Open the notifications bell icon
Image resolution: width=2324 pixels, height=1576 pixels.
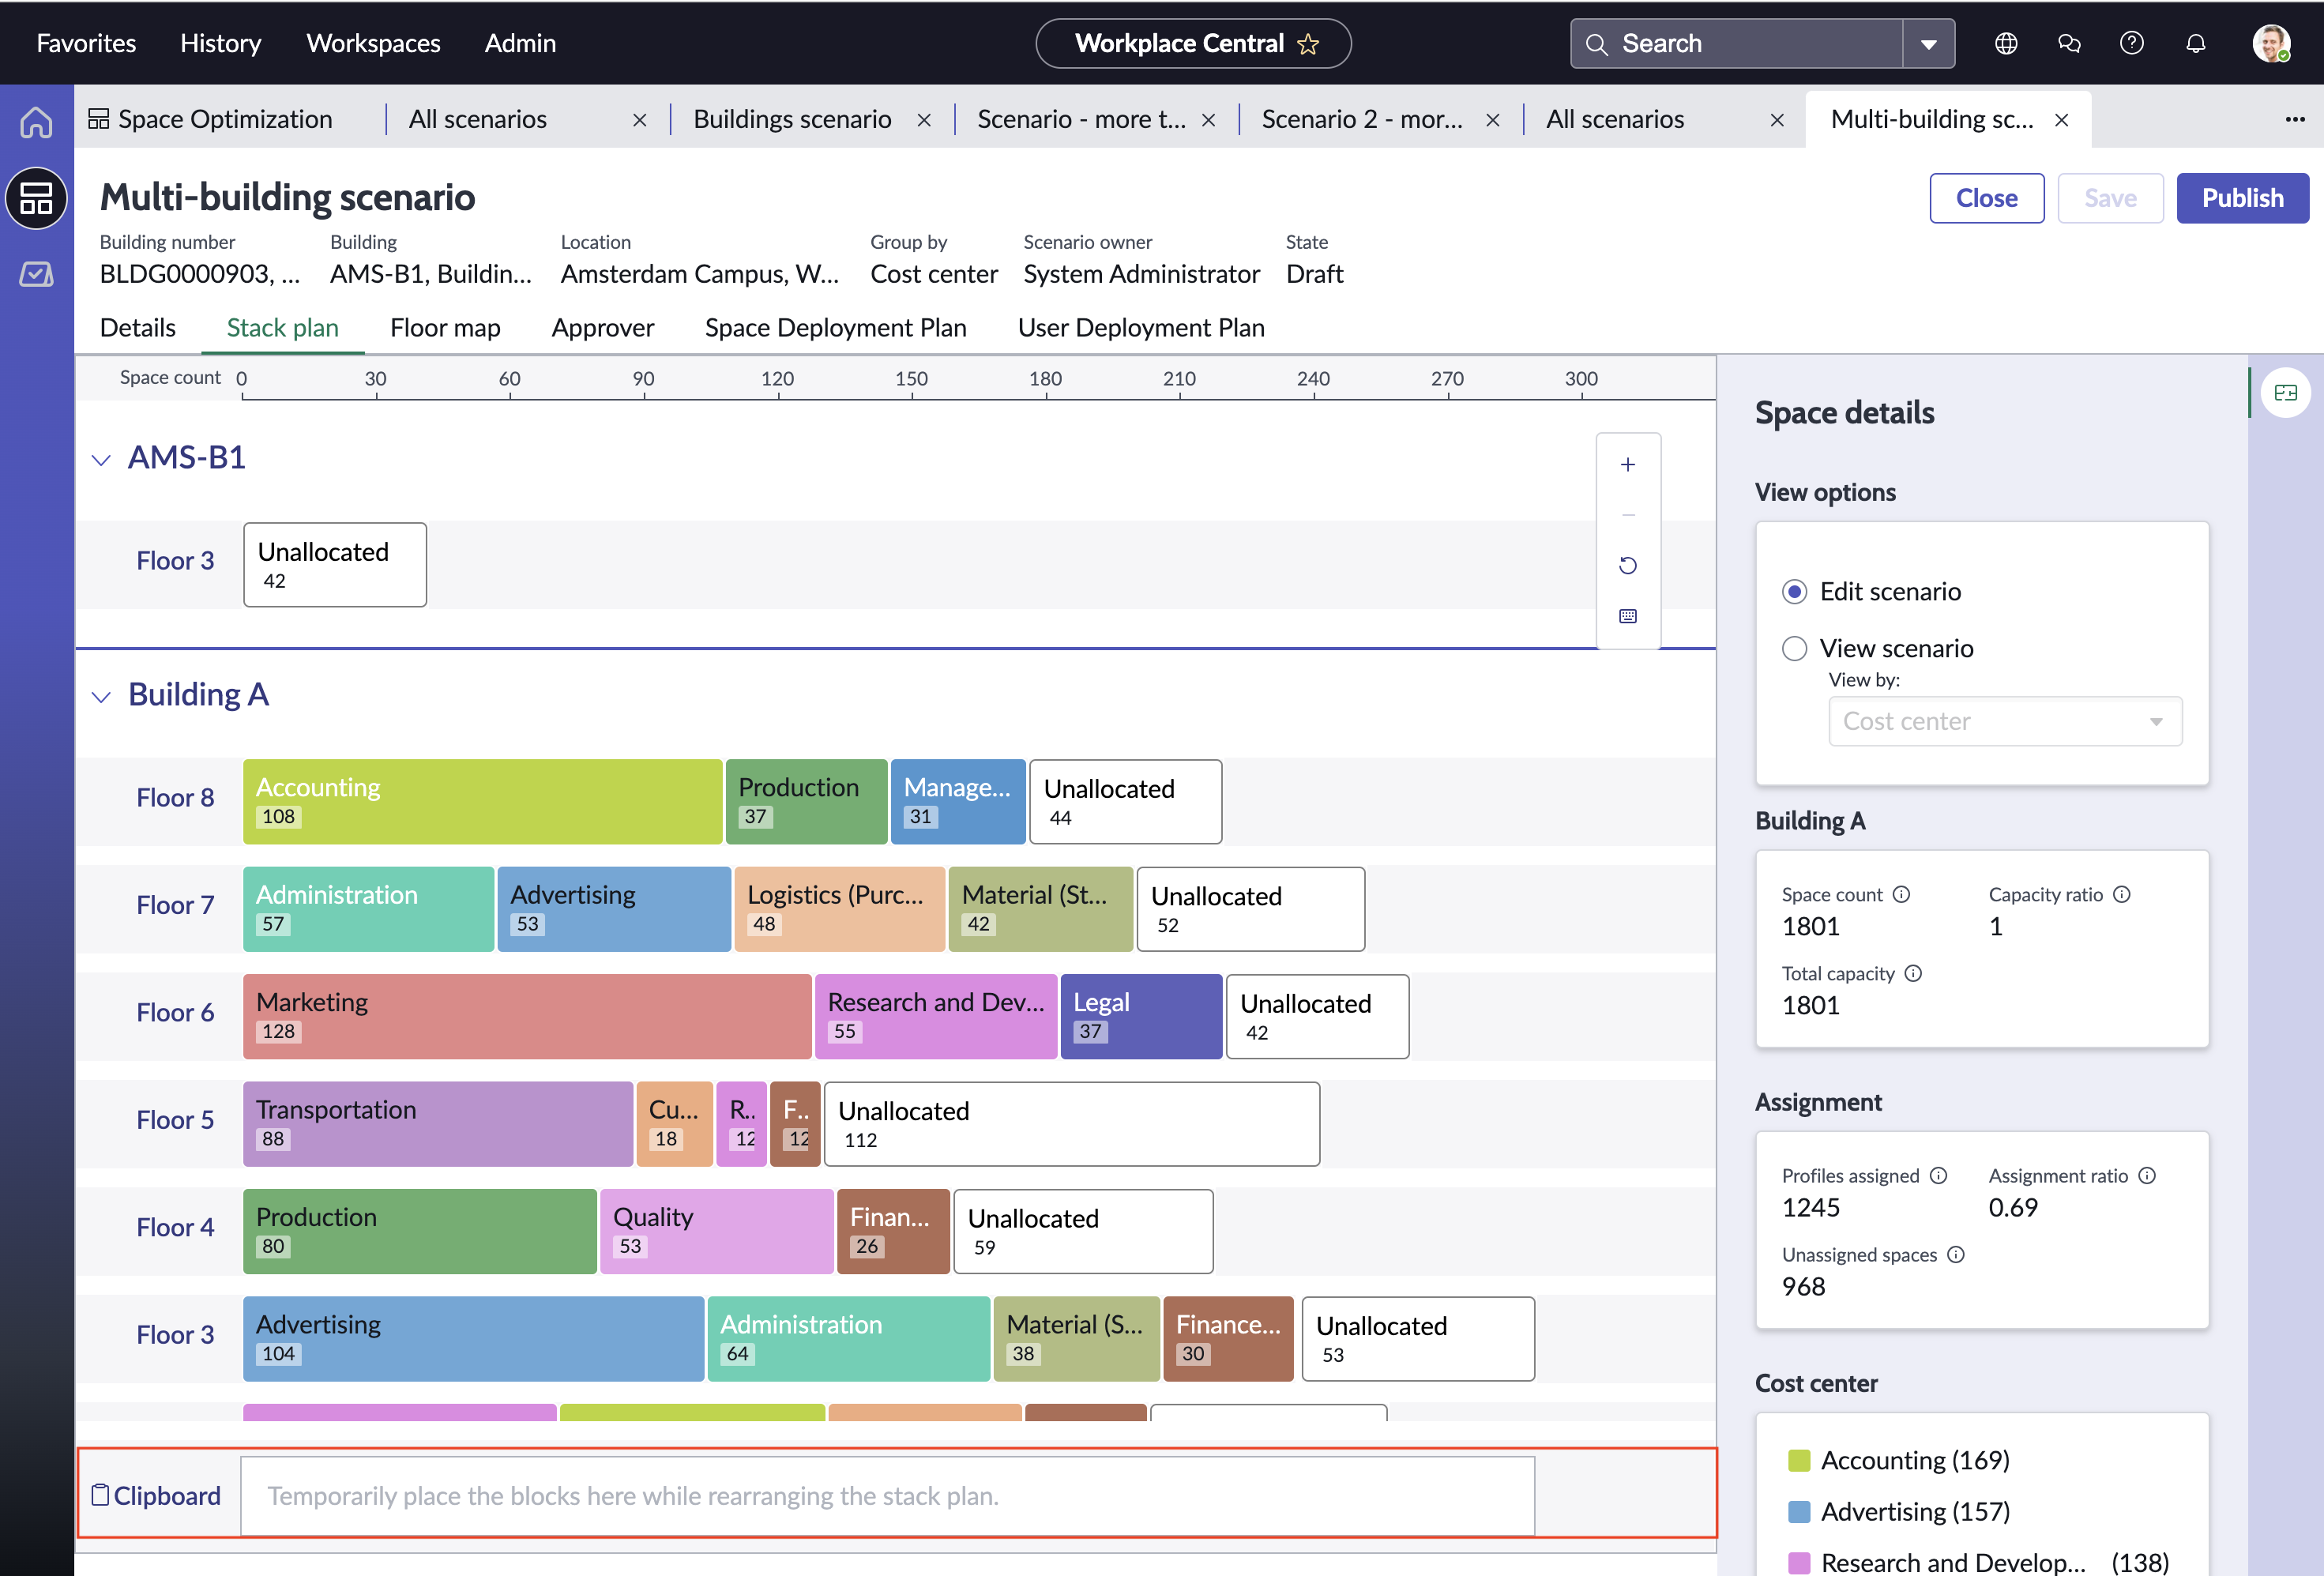(x=2195, y=43)
